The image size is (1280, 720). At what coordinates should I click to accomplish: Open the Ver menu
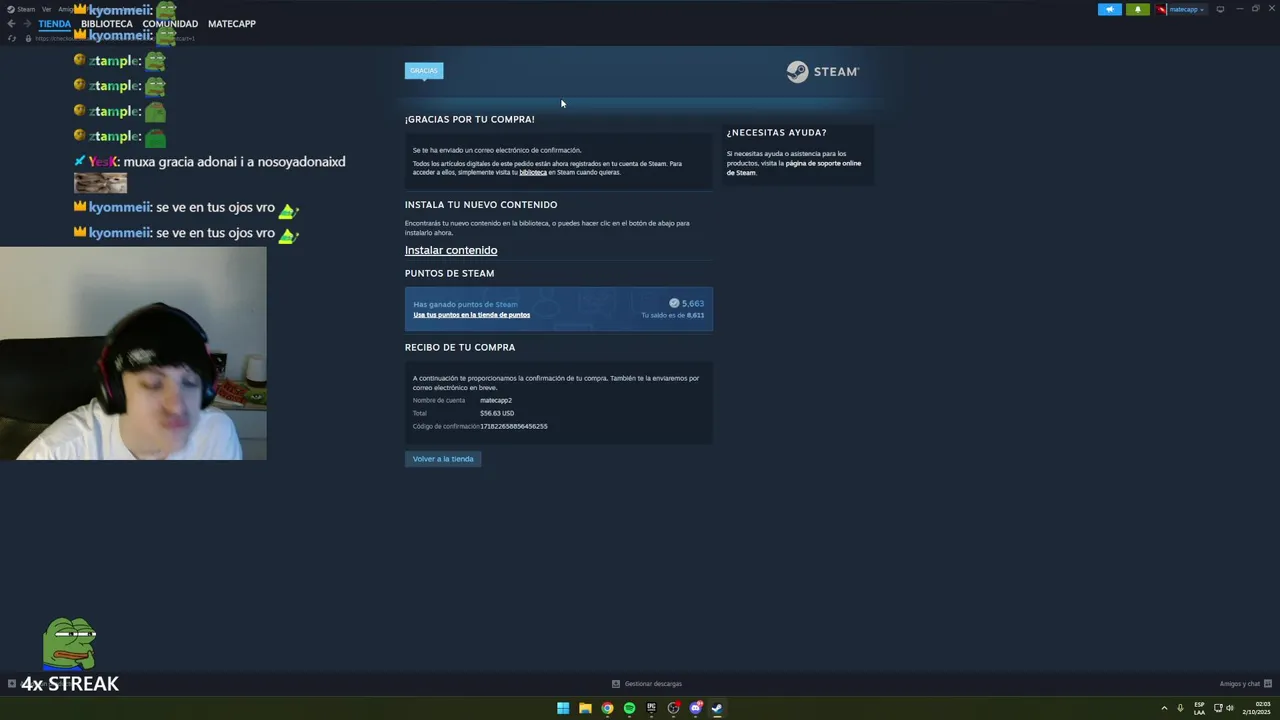coord(46,9)
